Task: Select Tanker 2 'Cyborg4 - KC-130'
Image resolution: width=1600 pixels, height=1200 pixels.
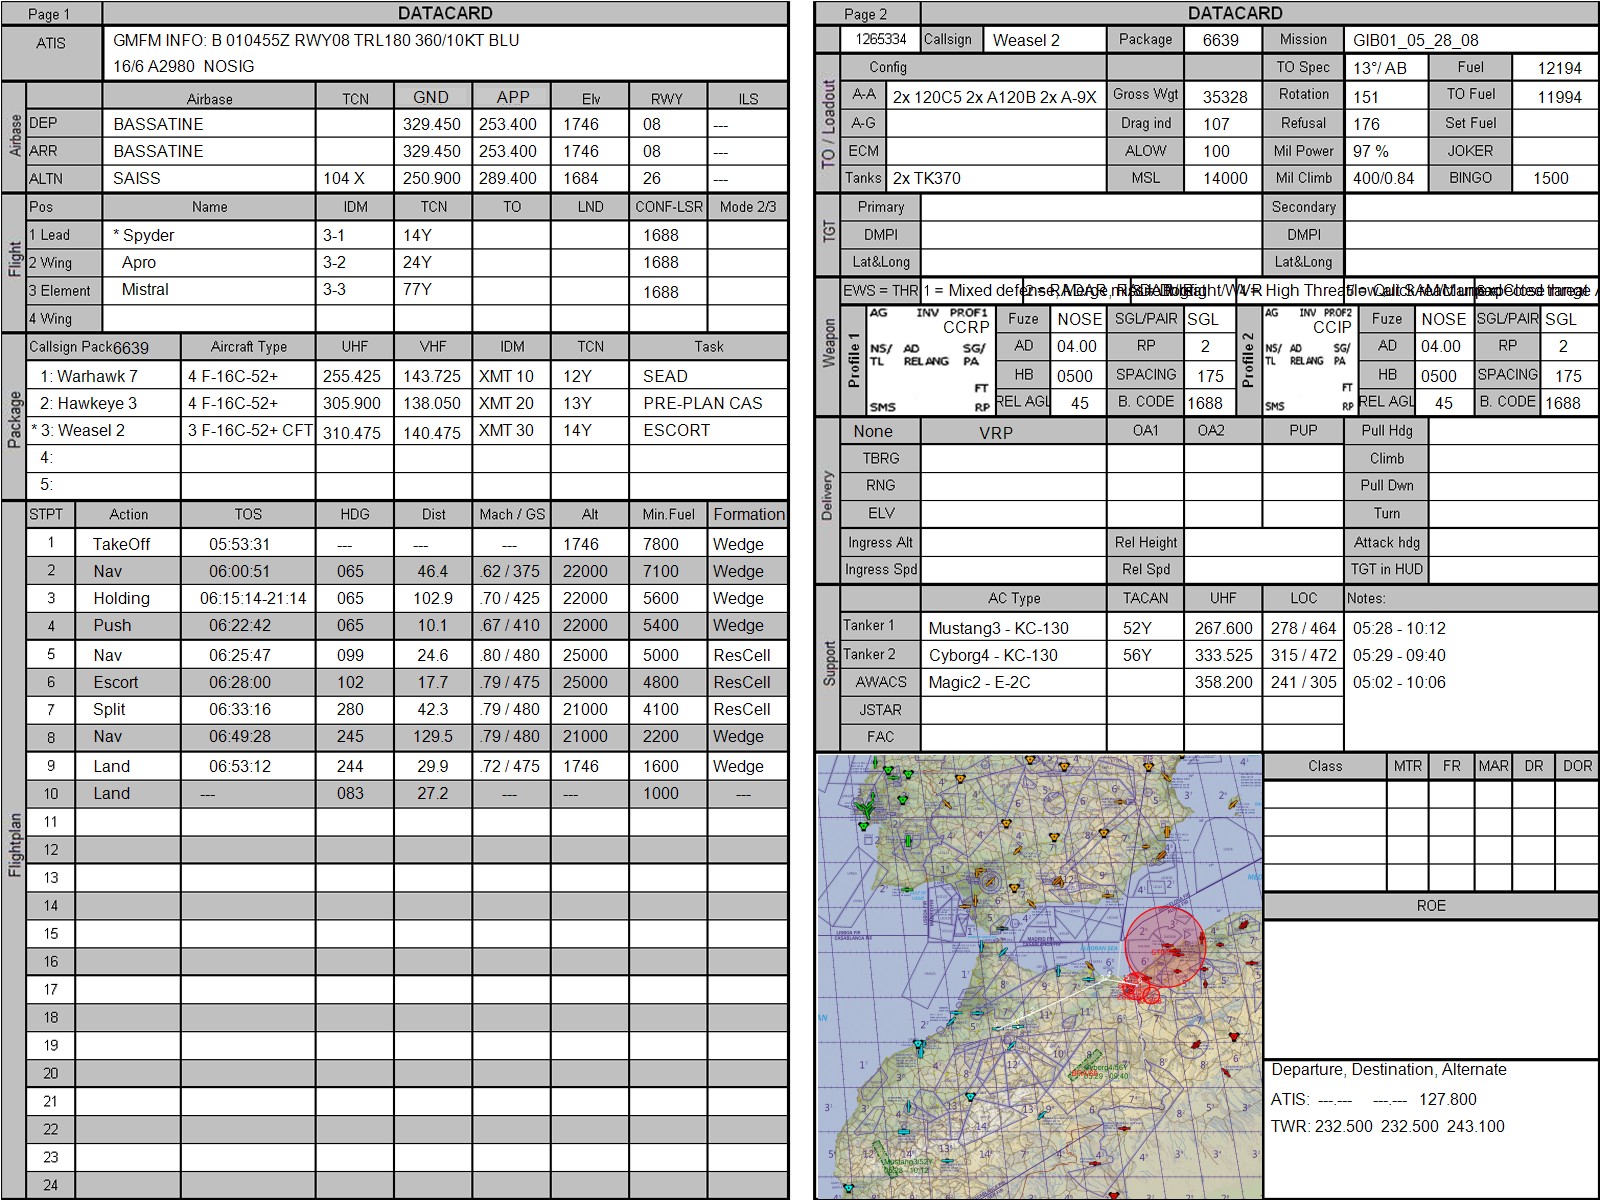Action: pyautogui.click(x=993, y=655)
